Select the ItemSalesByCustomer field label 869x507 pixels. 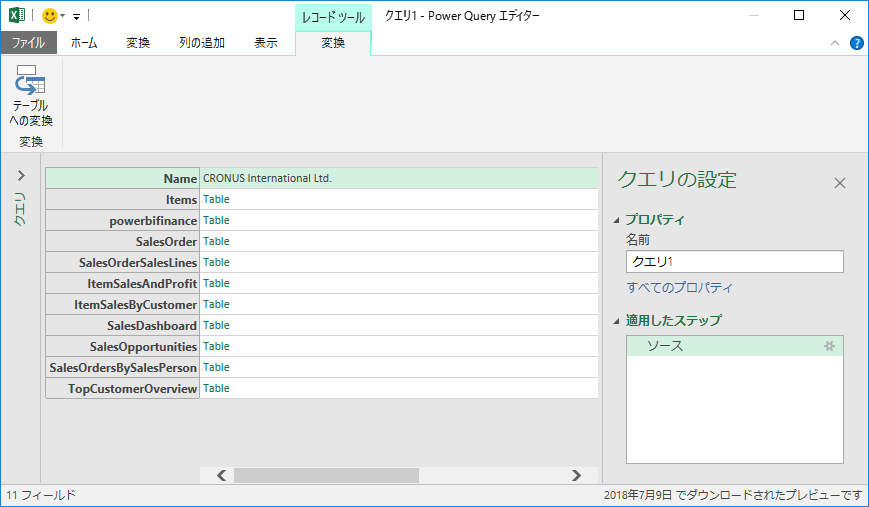122,305
